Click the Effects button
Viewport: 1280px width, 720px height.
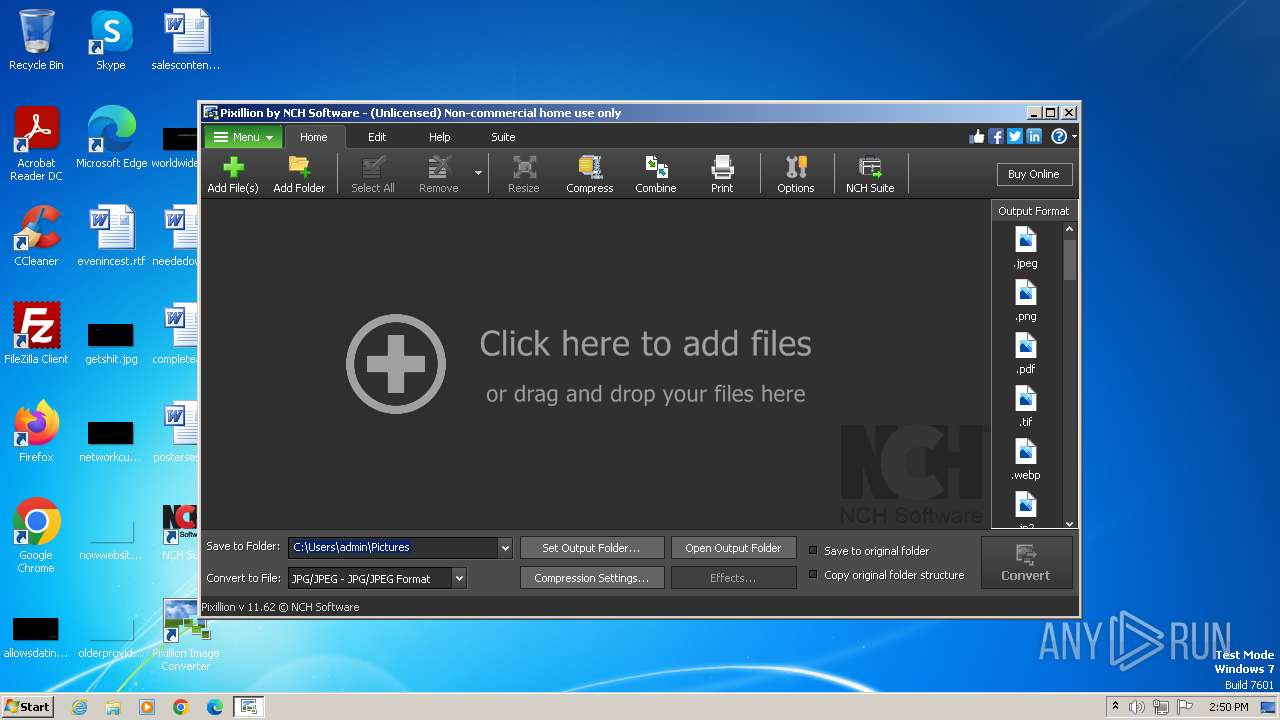pyautogui.click(x=733, y=578)
